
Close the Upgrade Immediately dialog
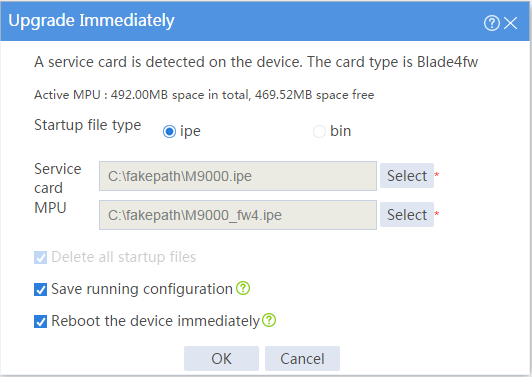click(510, 23)
